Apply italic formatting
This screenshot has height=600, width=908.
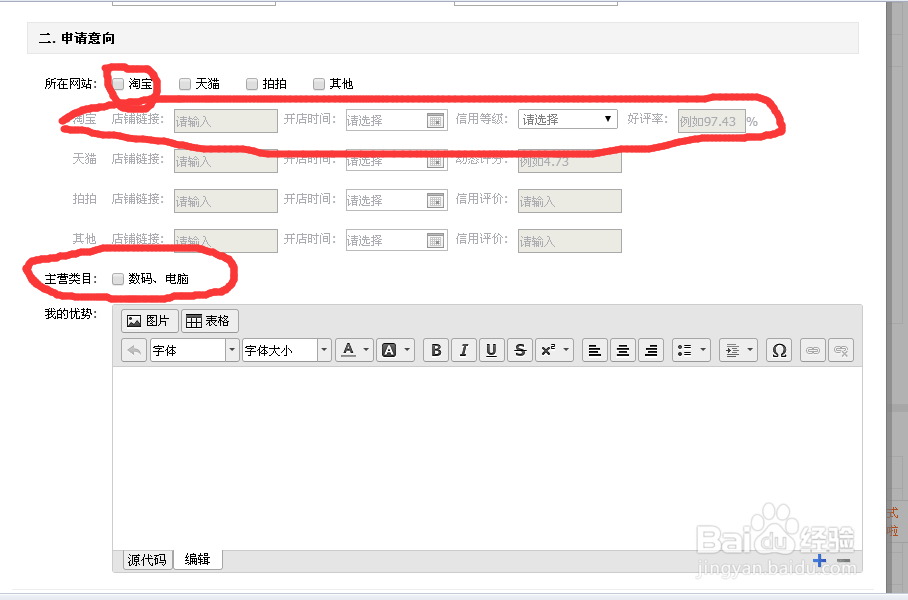click(x=464, y=350)
